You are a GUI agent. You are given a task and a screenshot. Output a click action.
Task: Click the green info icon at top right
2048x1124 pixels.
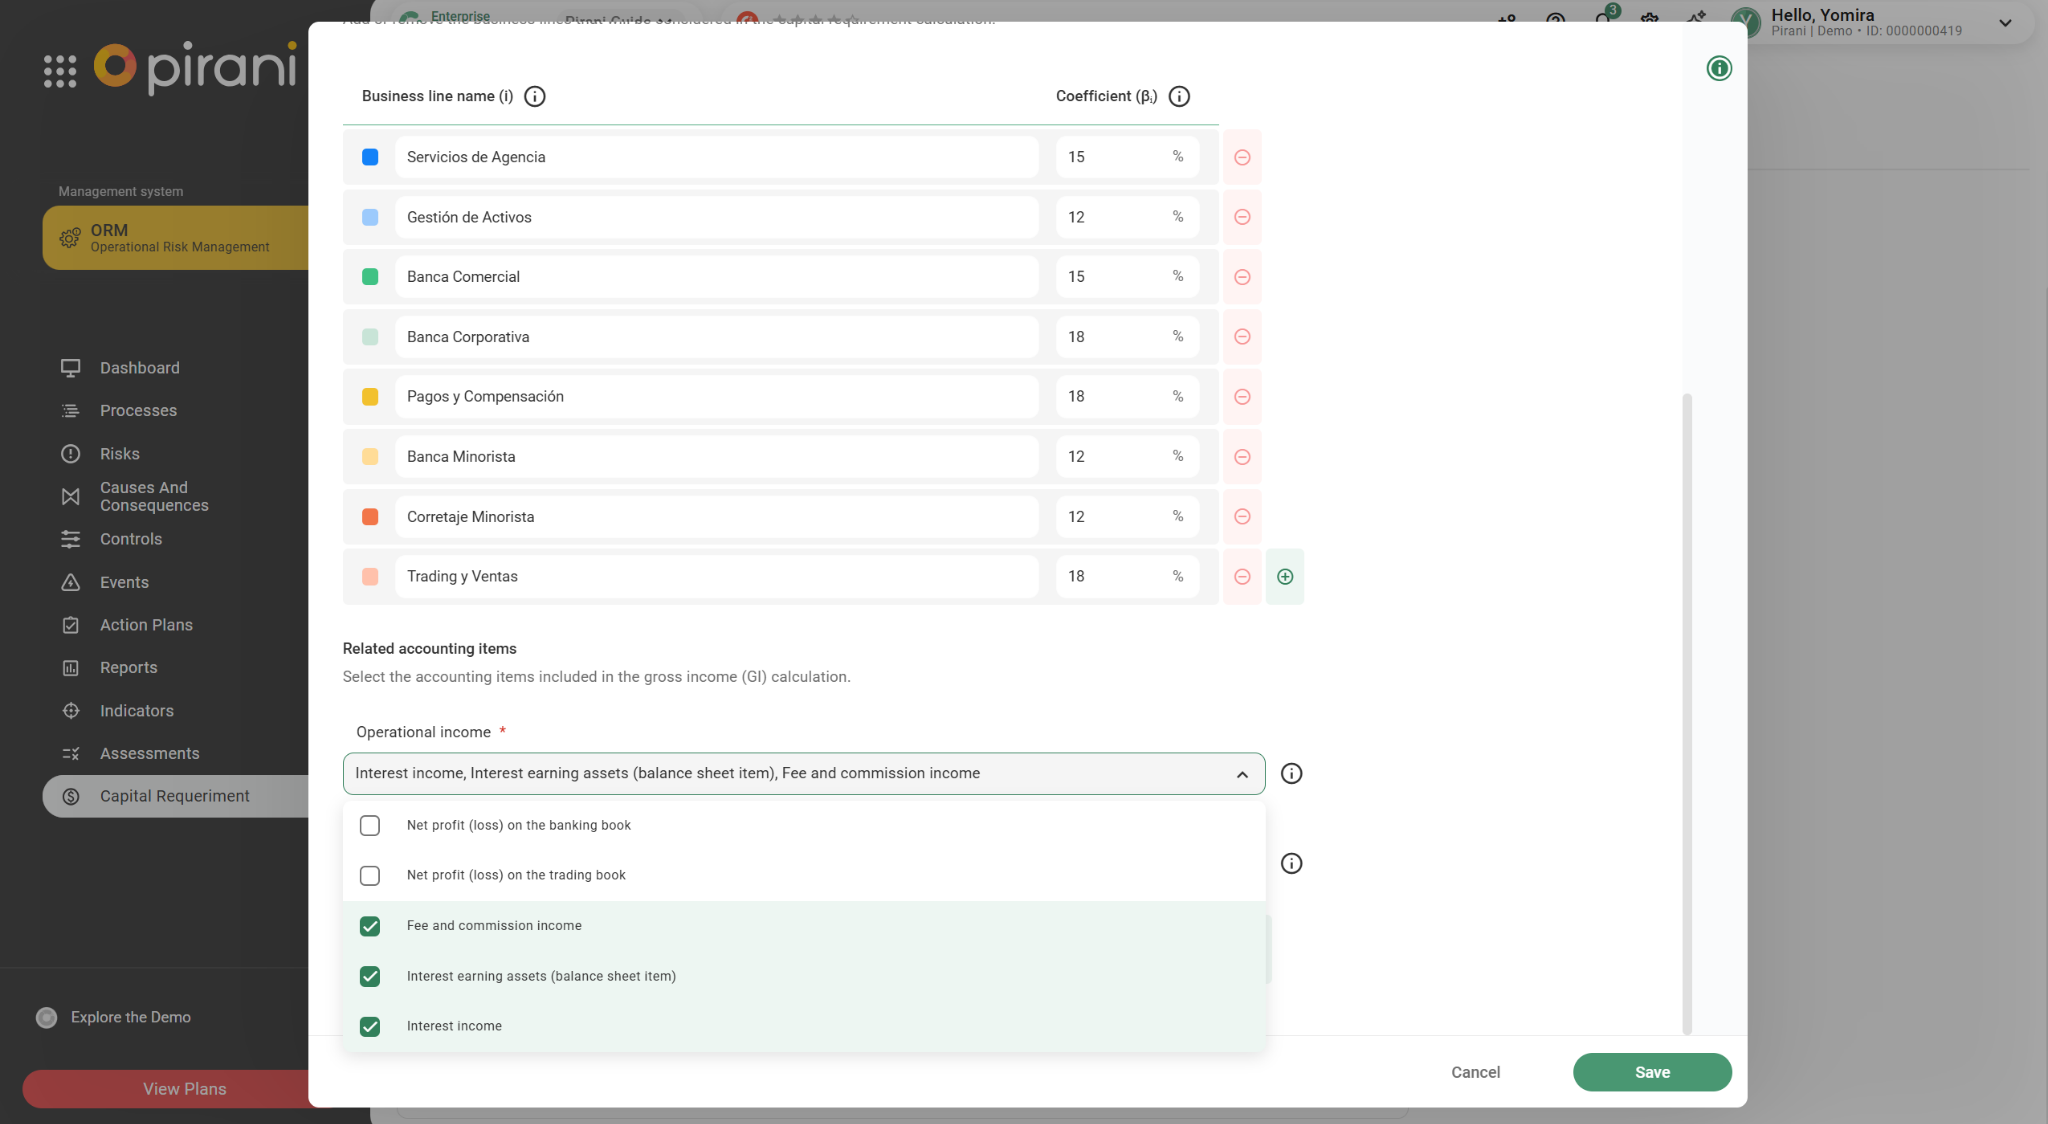pos(1719,69)
